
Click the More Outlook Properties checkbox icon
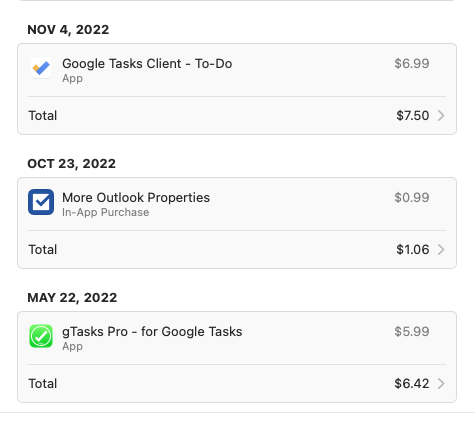pyautogui.click(x=41, y=202)
